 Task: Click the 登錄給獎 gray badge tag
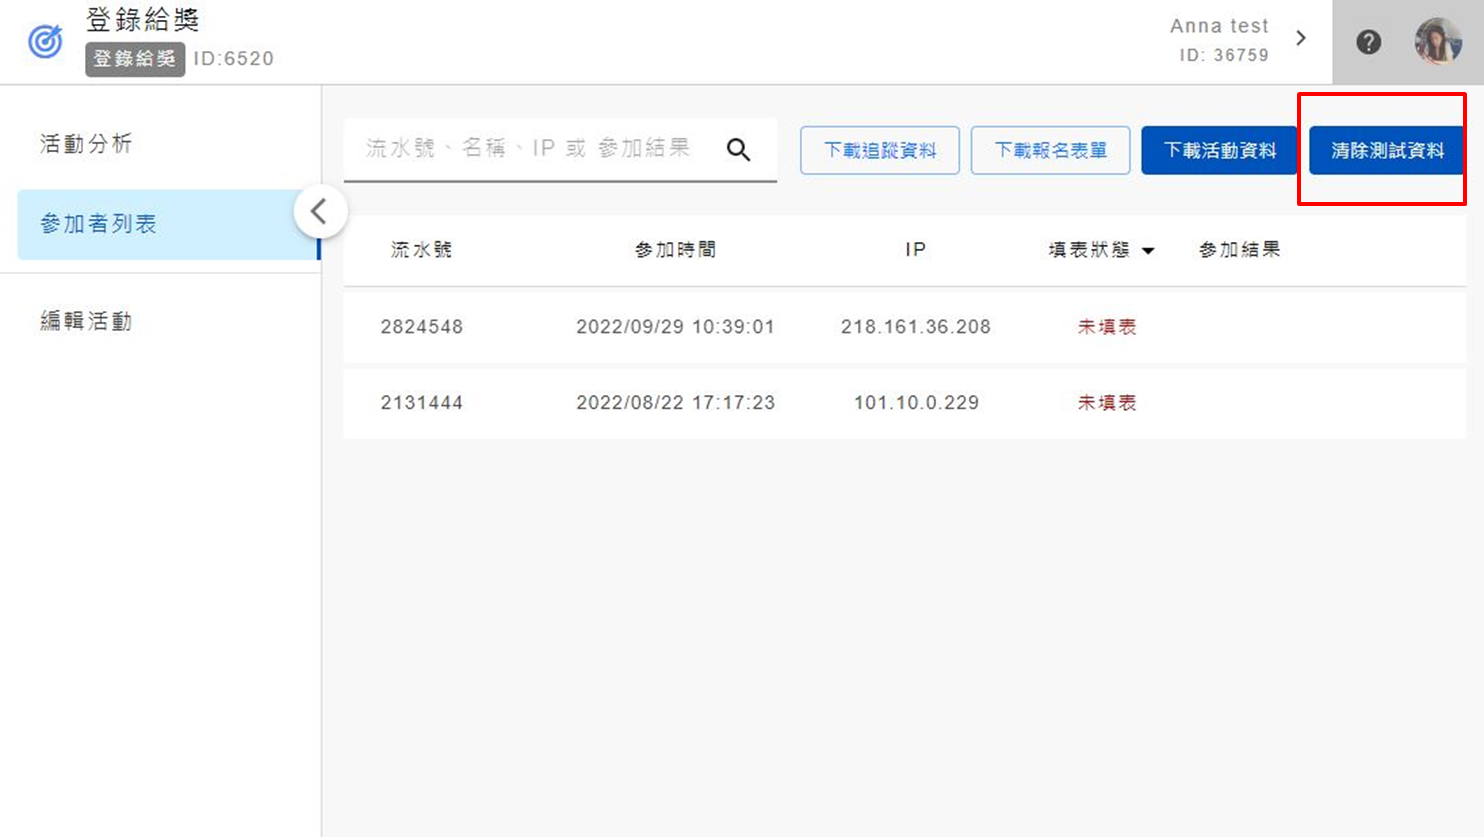134,59
